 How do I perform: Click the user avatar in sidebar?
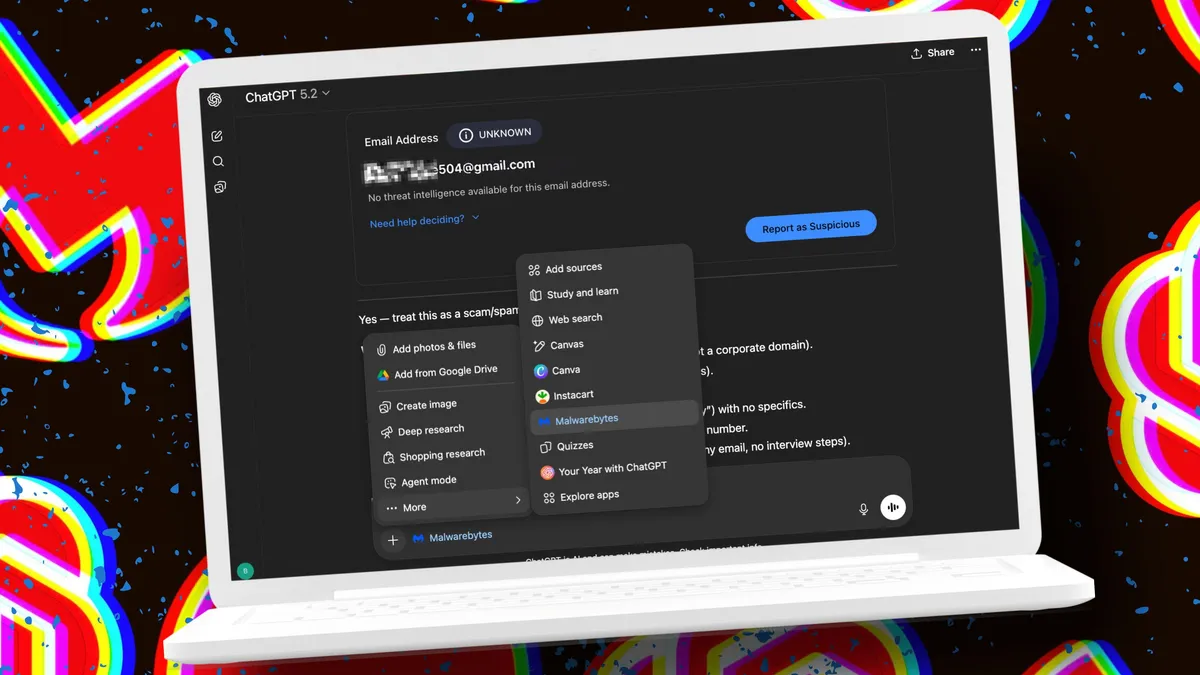point(245,571)
